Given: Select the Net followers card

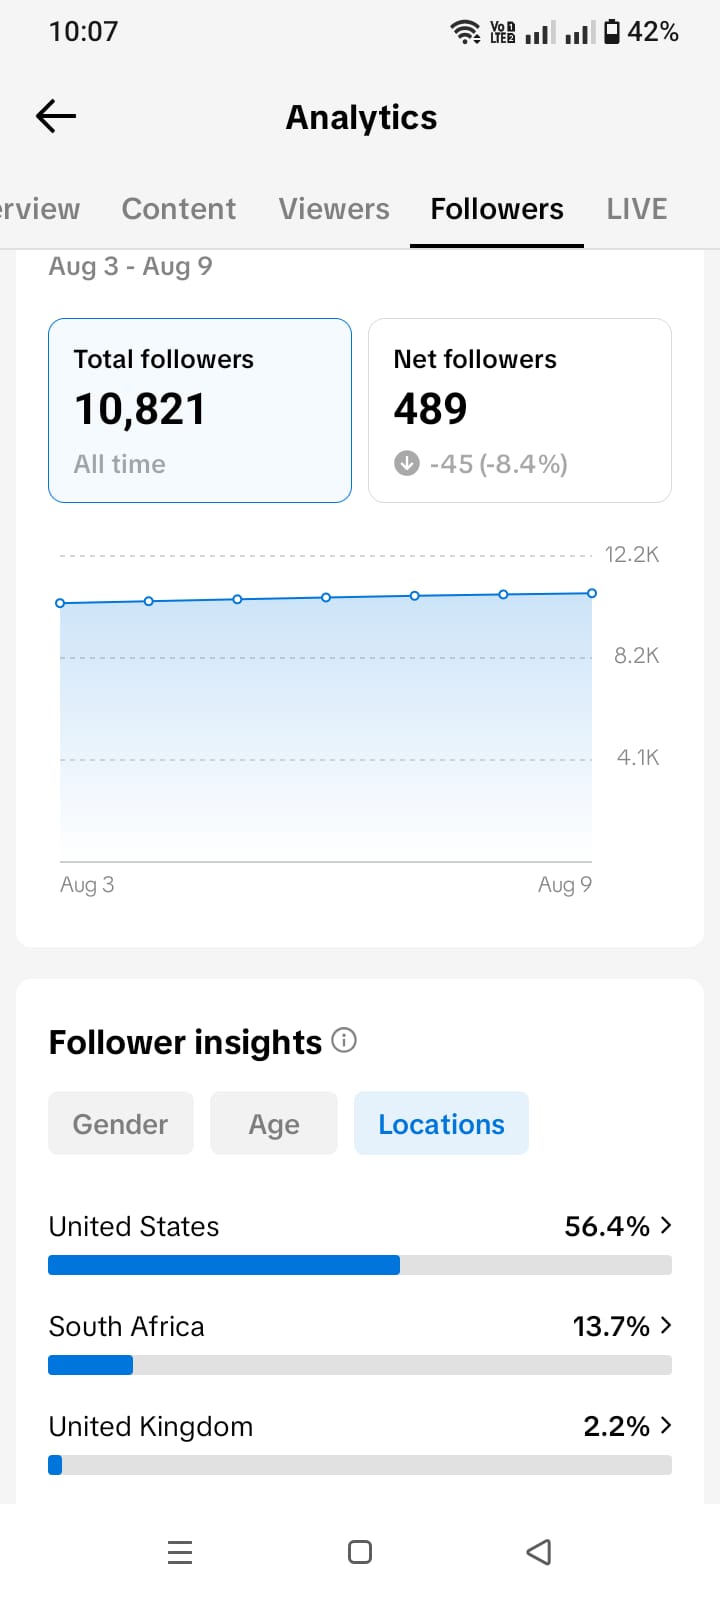Looking at the screenshot, I should (x=520, y=410).
